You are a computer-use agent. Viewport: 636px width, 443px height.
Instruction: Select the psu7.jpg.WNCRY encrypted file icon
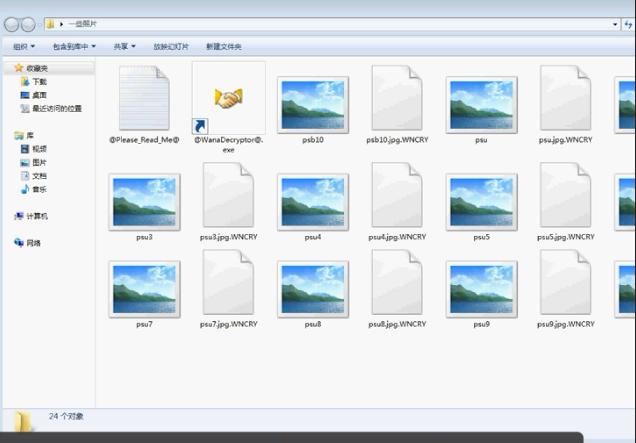point(228,282)
